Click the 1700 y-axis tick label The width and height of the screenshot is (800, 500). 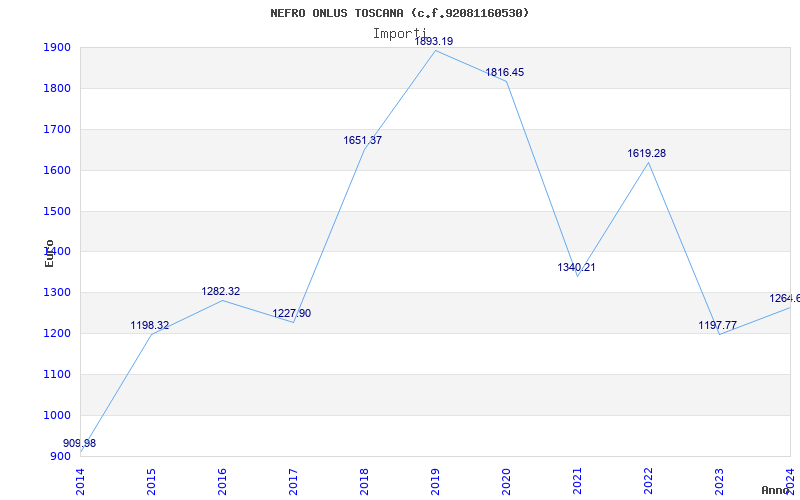click(57, 130)
